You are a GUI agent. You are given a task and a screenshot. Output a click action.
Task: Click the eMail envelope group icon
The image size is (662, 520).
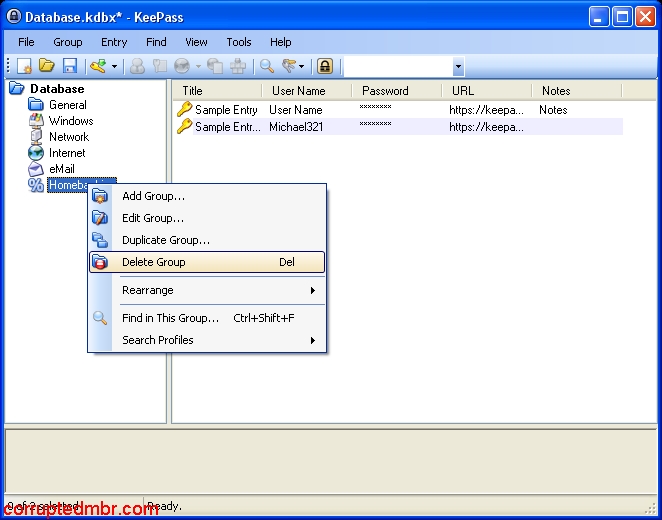(36, 169)
